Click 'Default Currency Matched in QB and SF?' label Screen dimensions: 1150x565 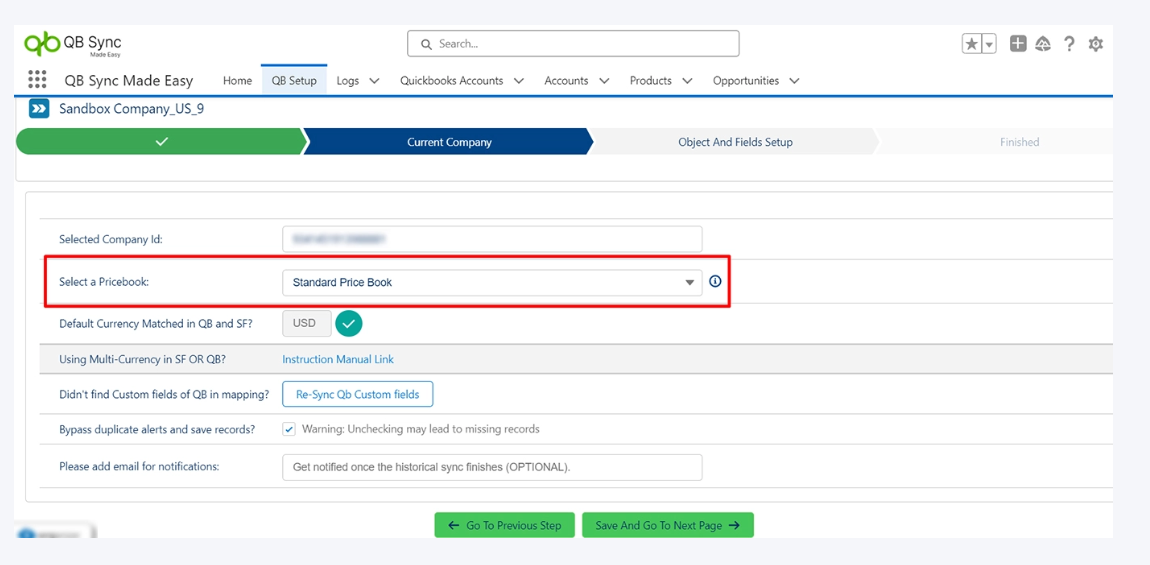click(x=155, y=324)
